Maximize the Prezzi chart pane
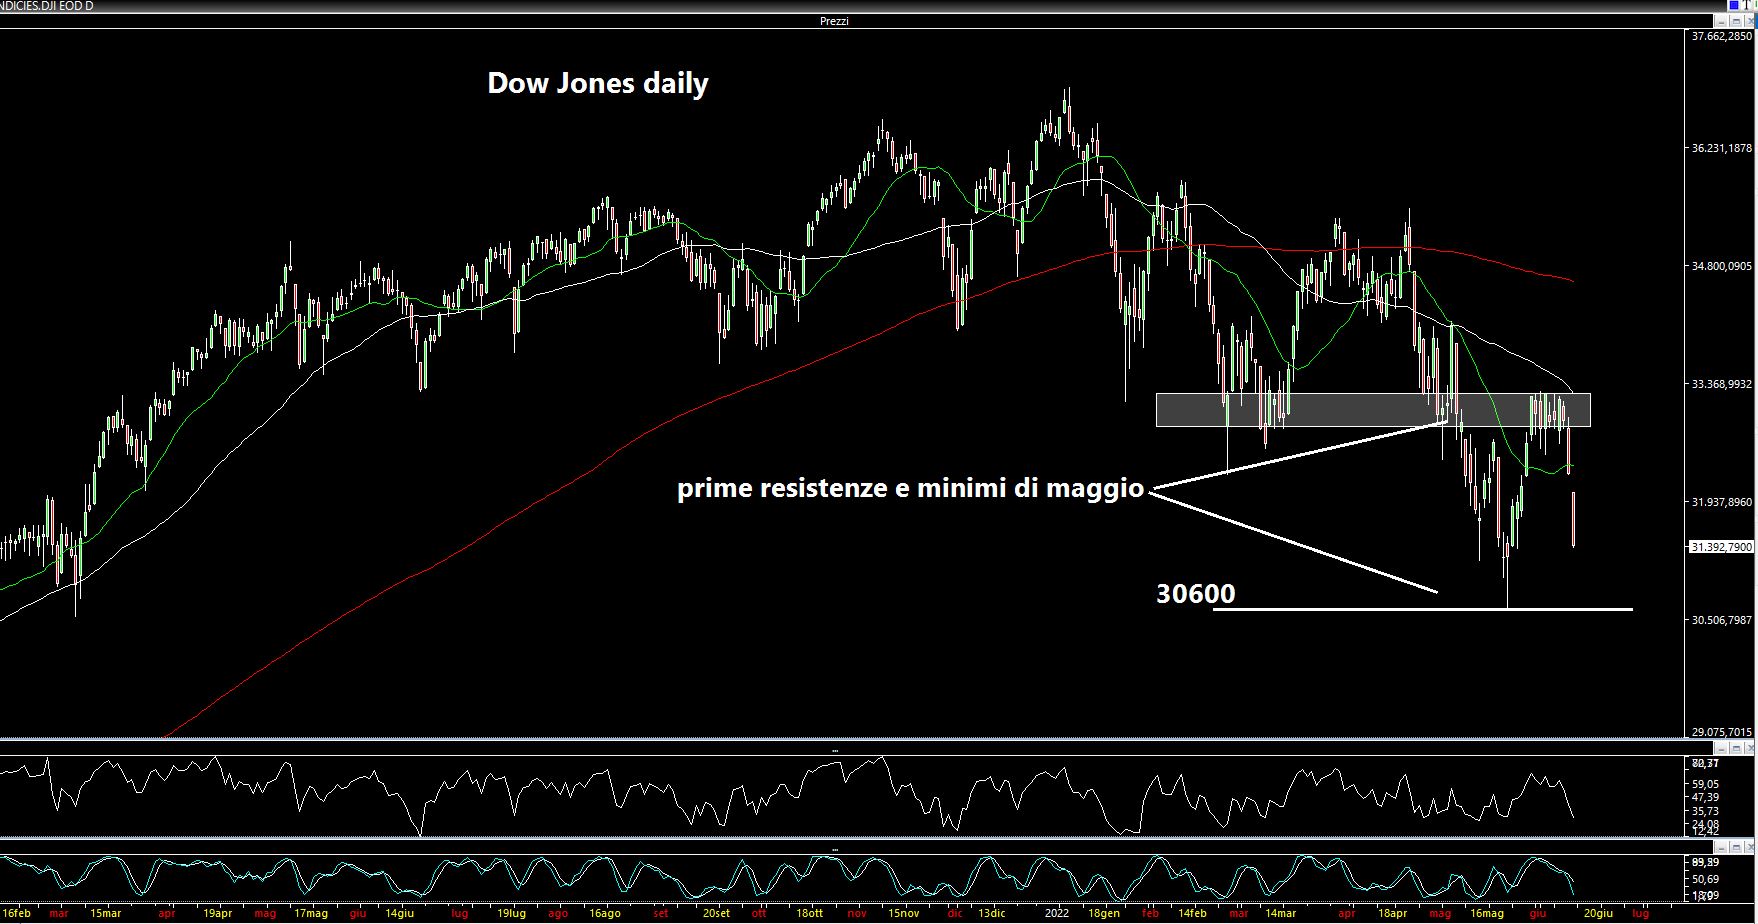 coord(1736,21)
